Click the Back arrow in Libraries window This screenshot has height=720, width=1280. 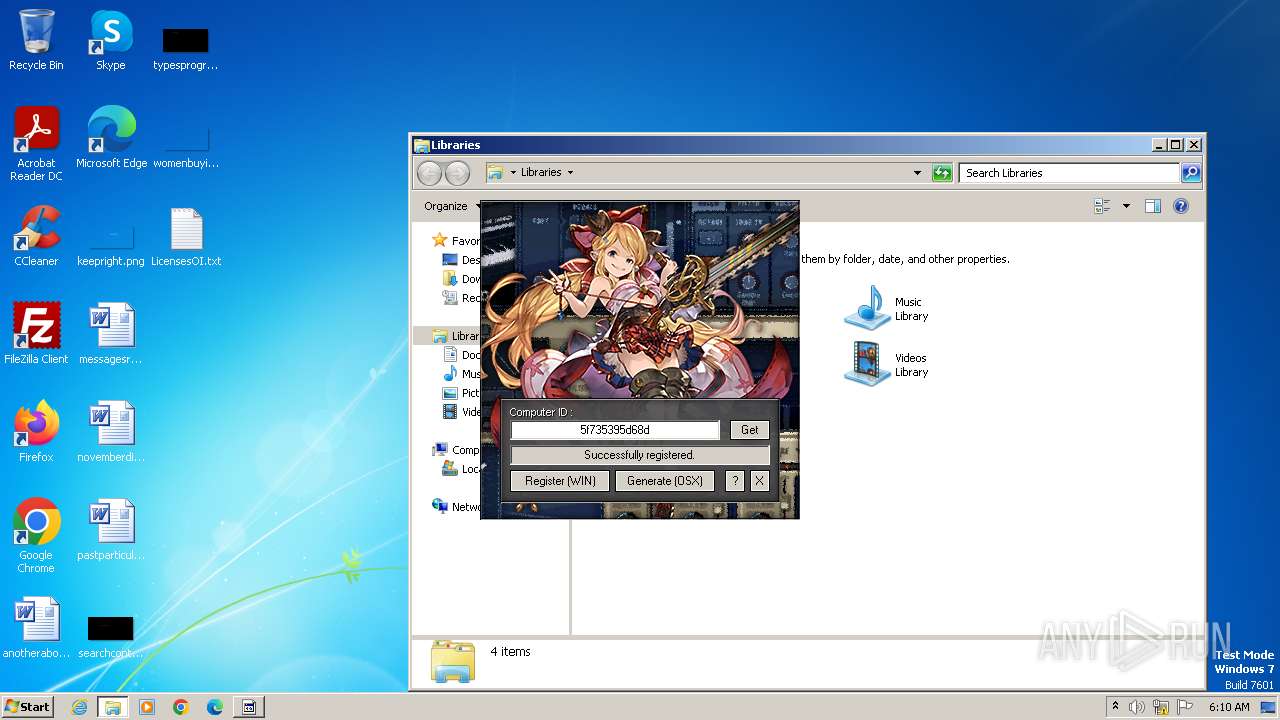[429, 173]
